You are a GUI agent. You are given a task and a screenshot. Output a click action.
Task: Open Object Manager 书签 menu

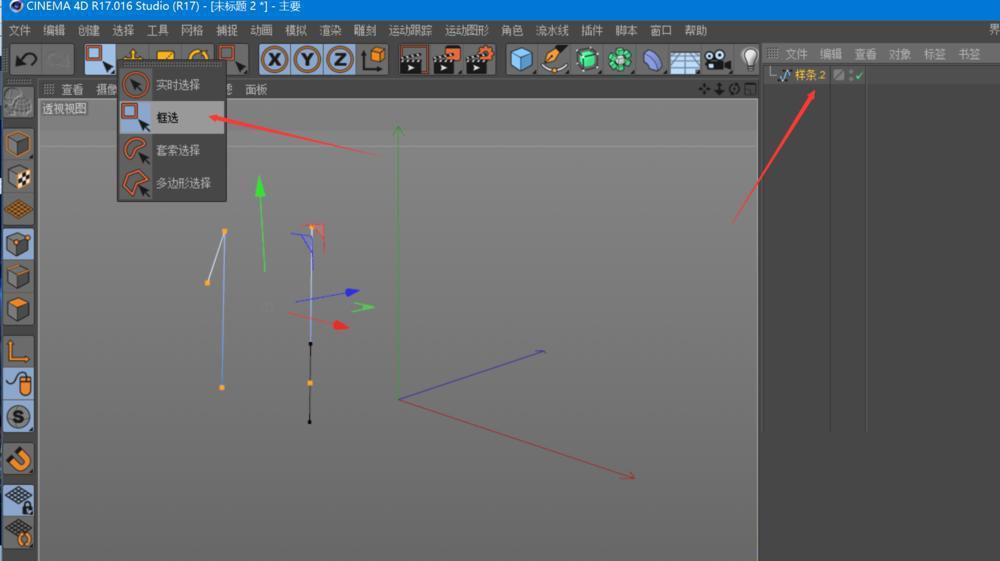click(x=969, y=55)
